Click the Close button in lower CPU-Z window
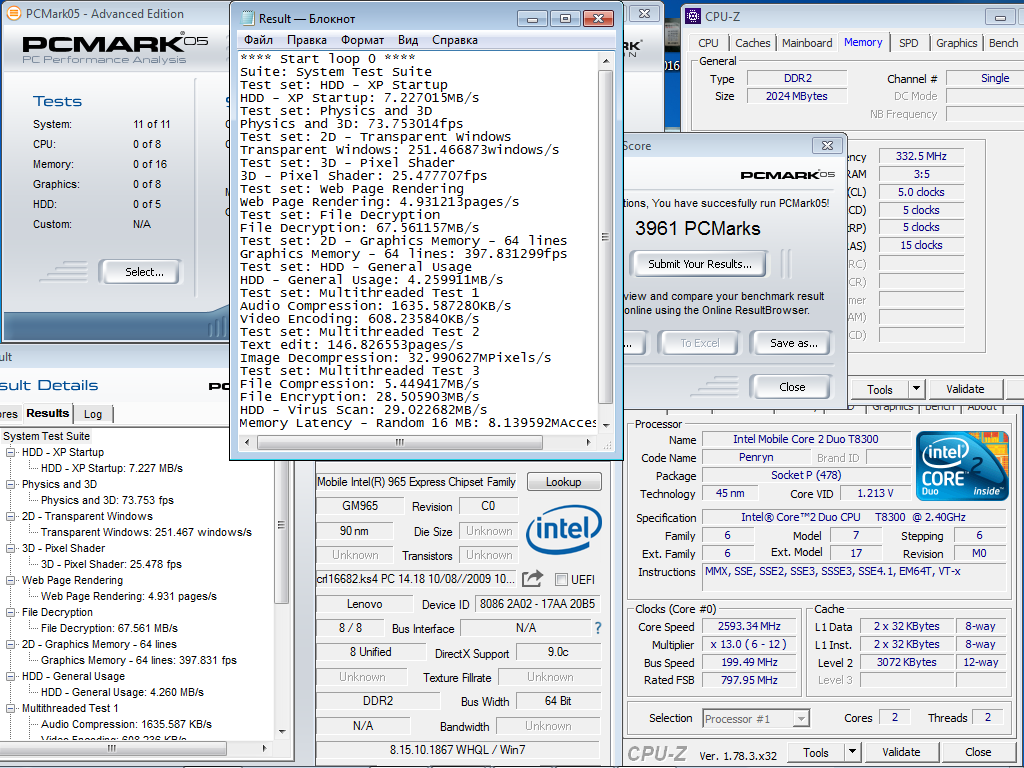The height and width of the screenshot is (768, 1024). [x=978, y=752]
